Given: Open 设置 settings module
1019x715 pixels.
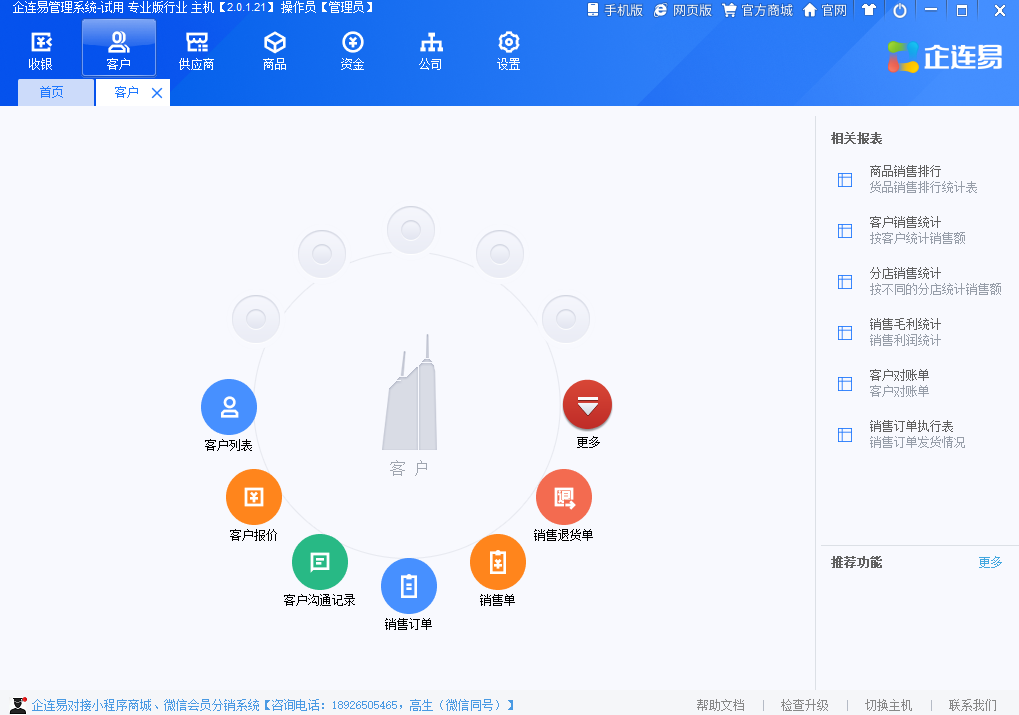Looking at the screenshot, I should point(508,50).
